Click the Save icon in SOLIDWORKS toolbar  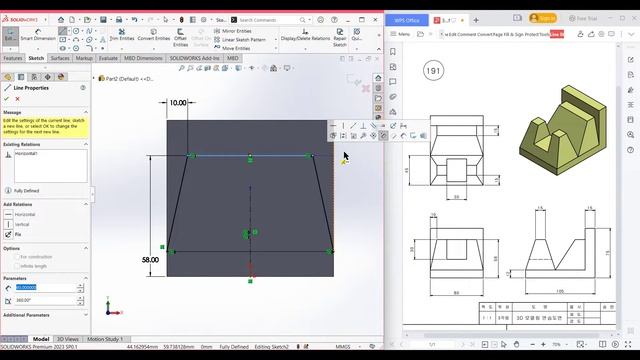coord(103,20)
